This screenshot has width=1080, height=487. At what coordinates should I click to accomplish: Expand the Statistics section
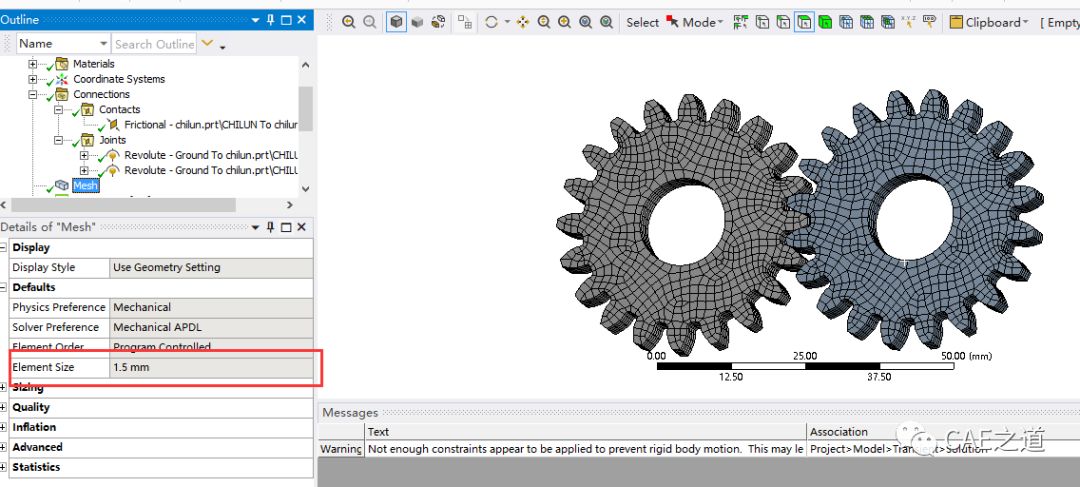coord(3,467)
